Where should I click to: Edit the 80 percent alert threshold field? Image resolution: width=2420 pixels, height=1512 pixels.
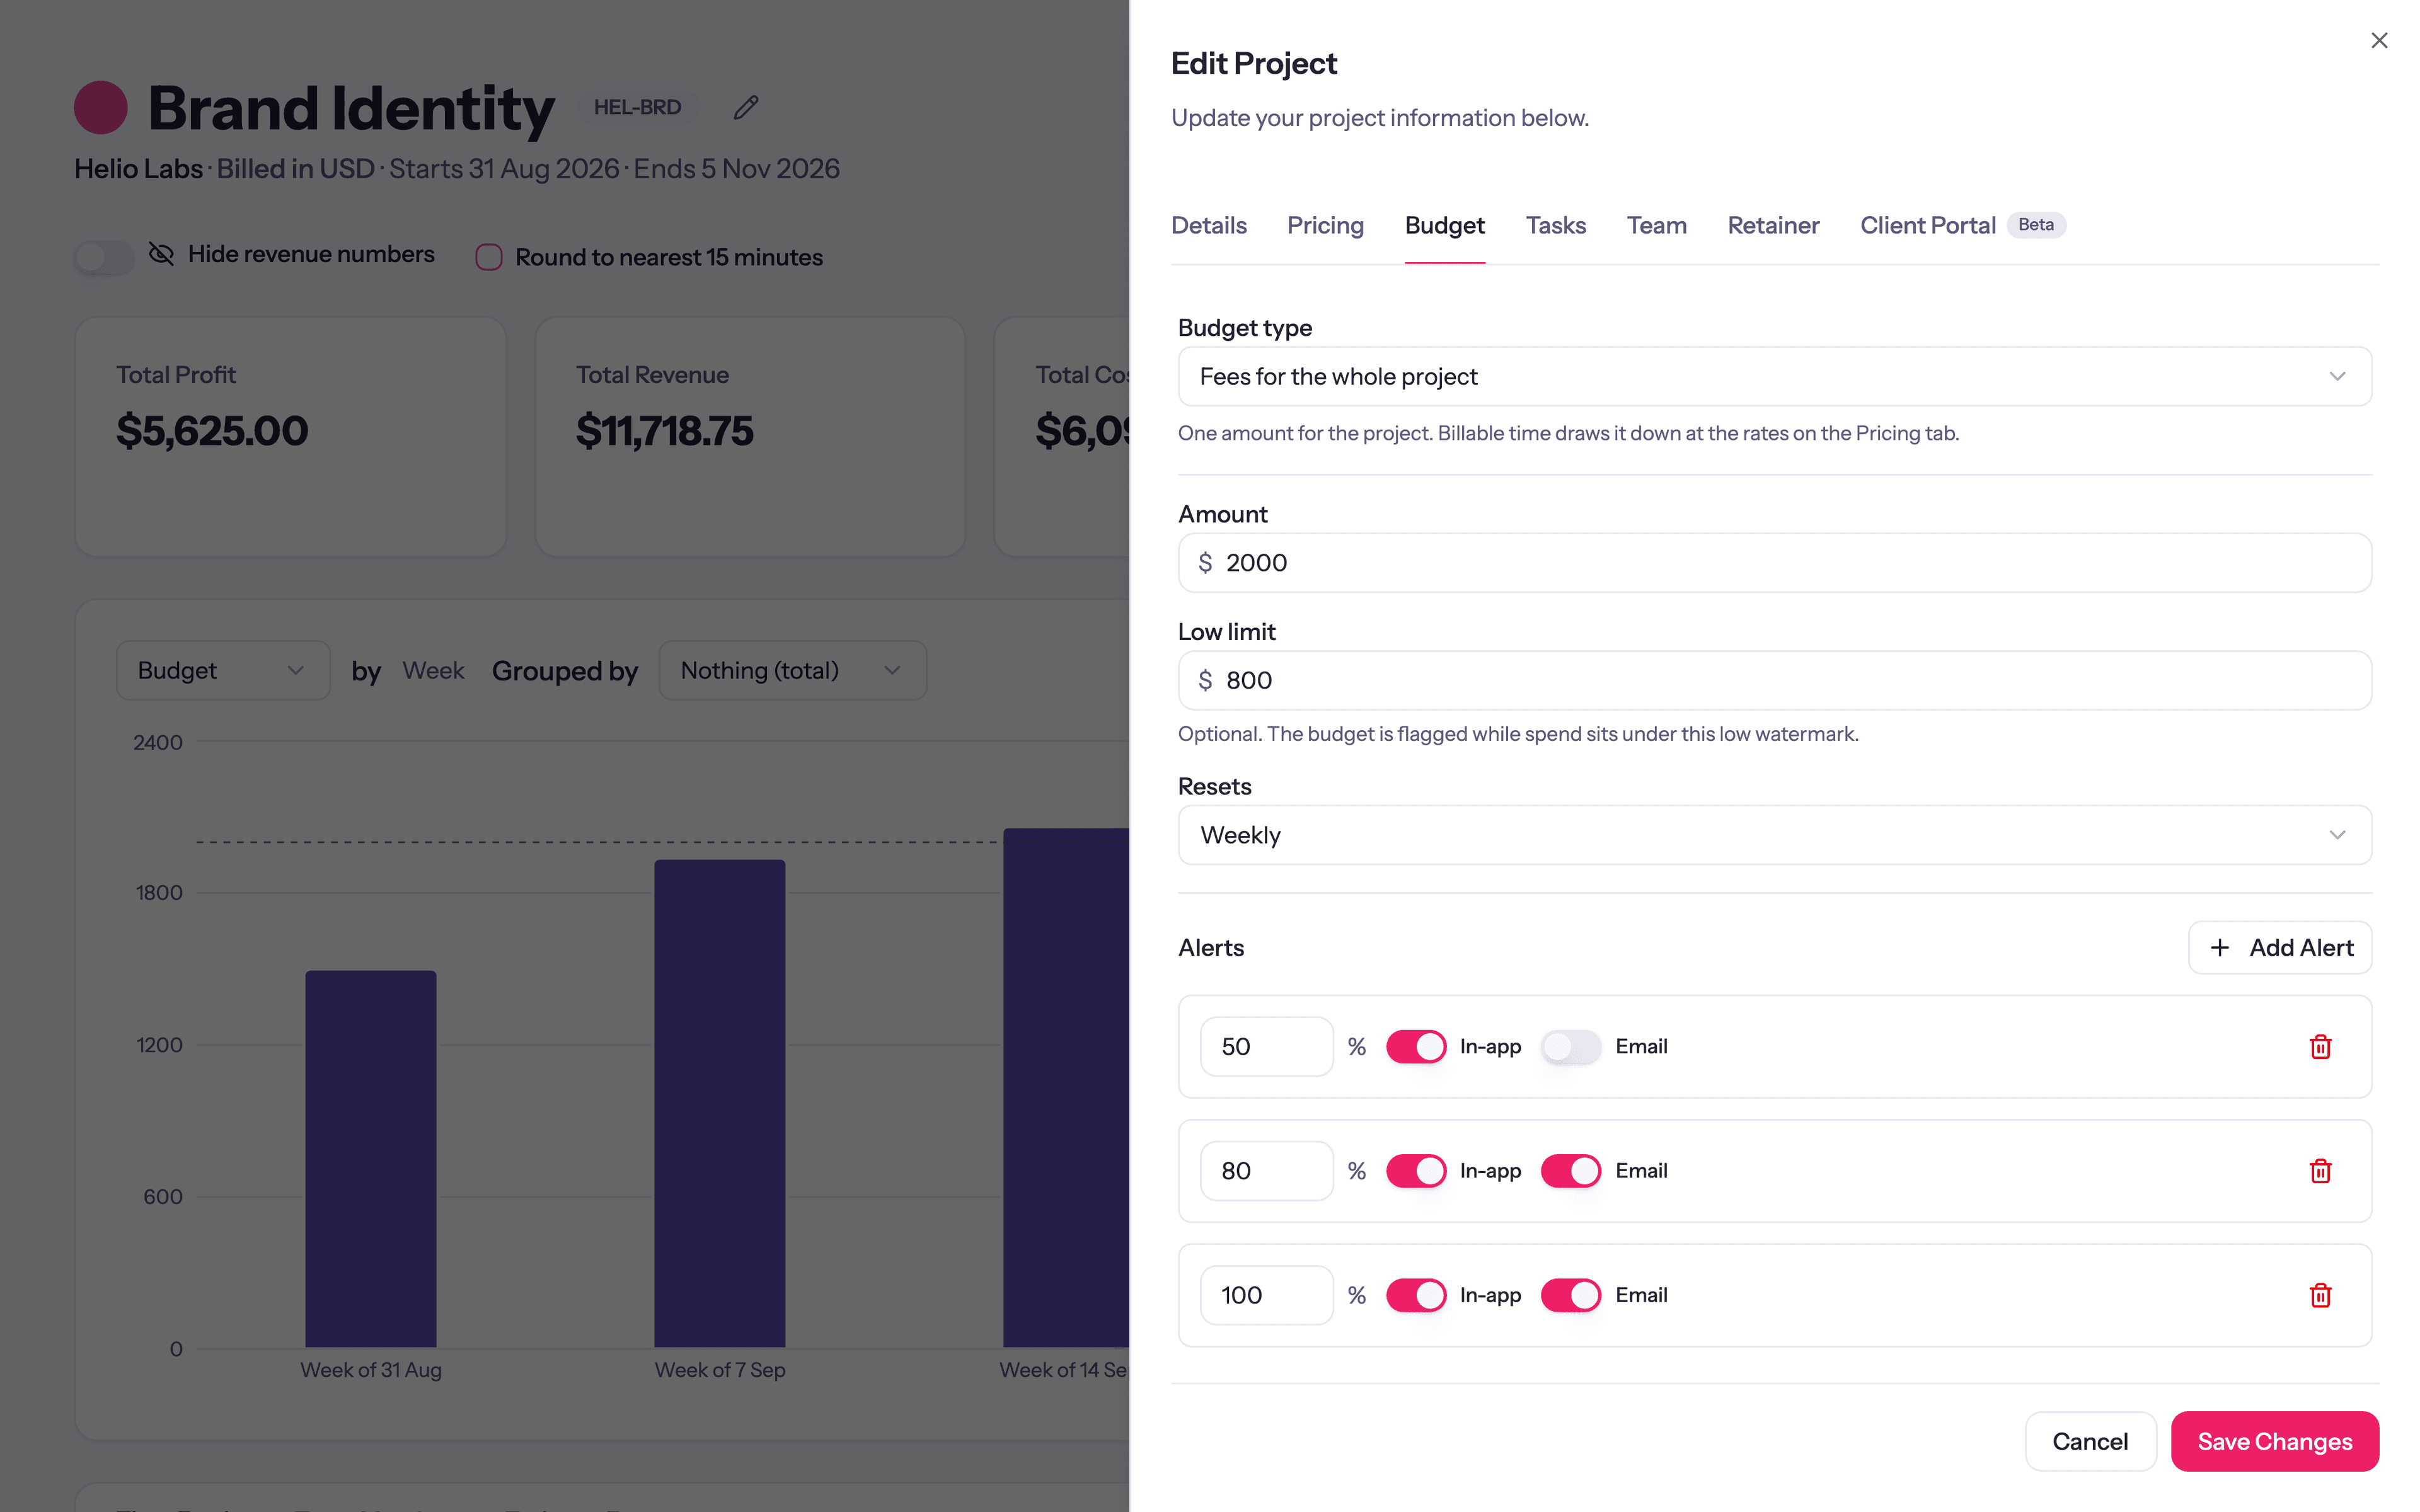point(1266,1171)
